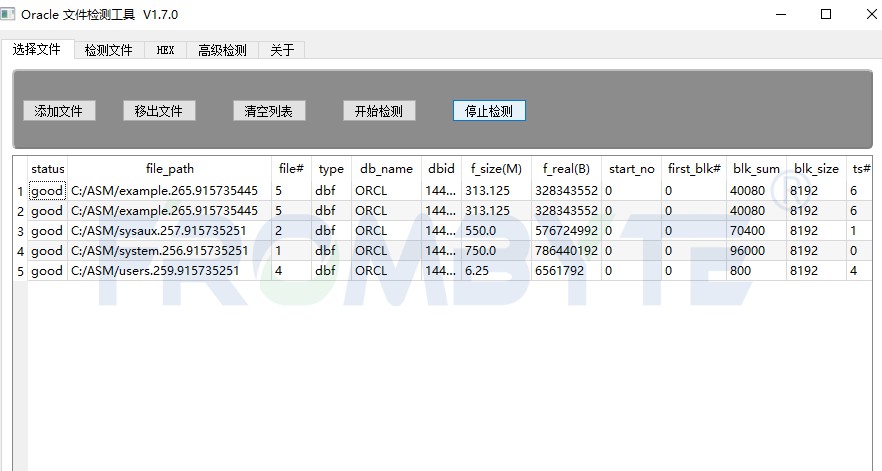
Task: Click the f_real value 786440192
Action: [x=566, y=251]
